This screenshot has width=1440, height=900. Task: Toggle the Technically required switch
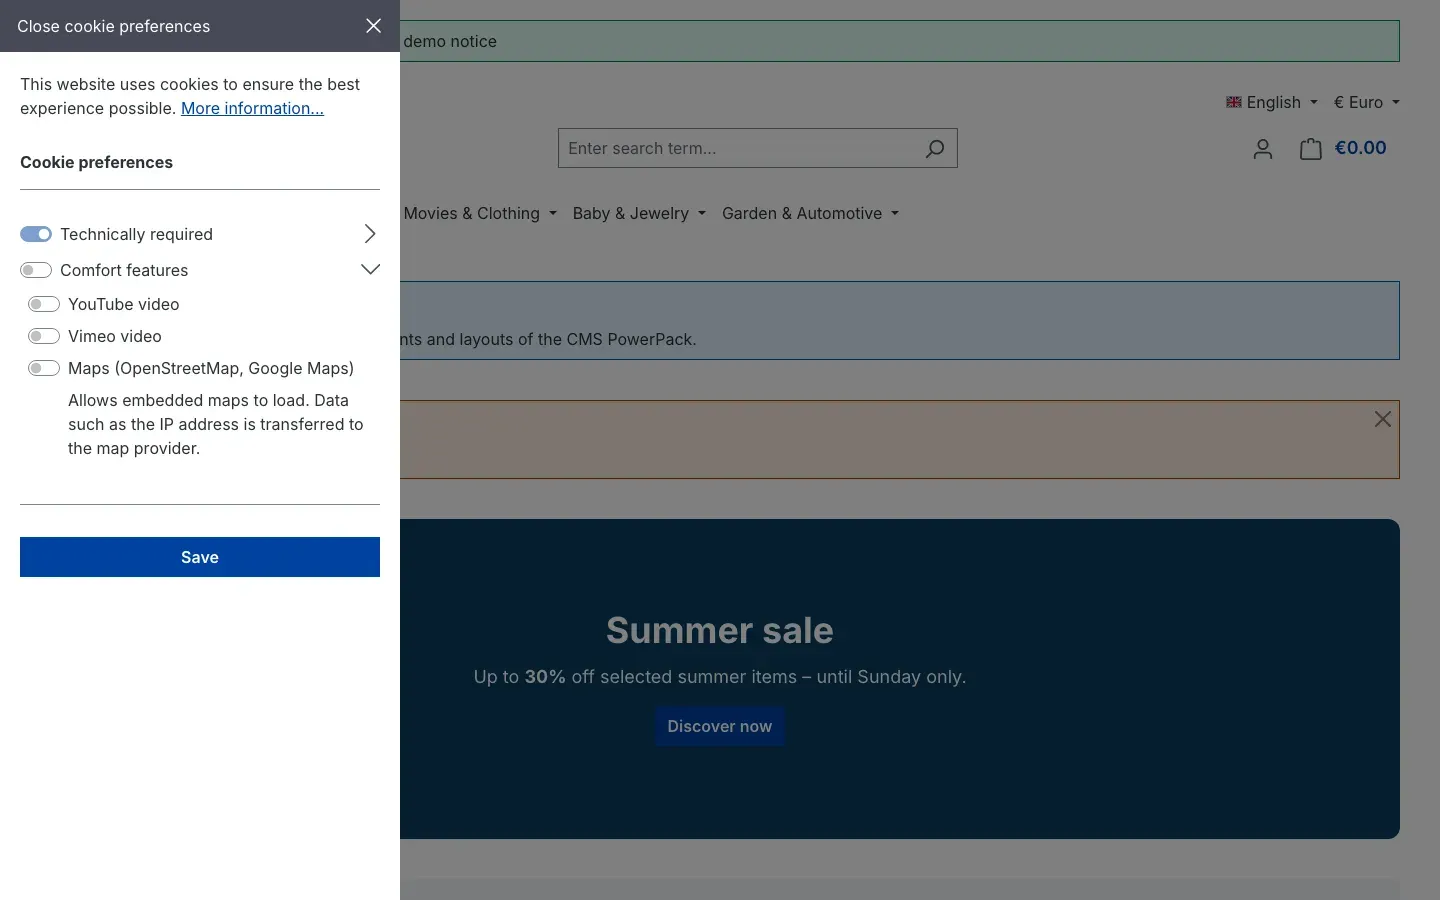click(x=36, y=234)
